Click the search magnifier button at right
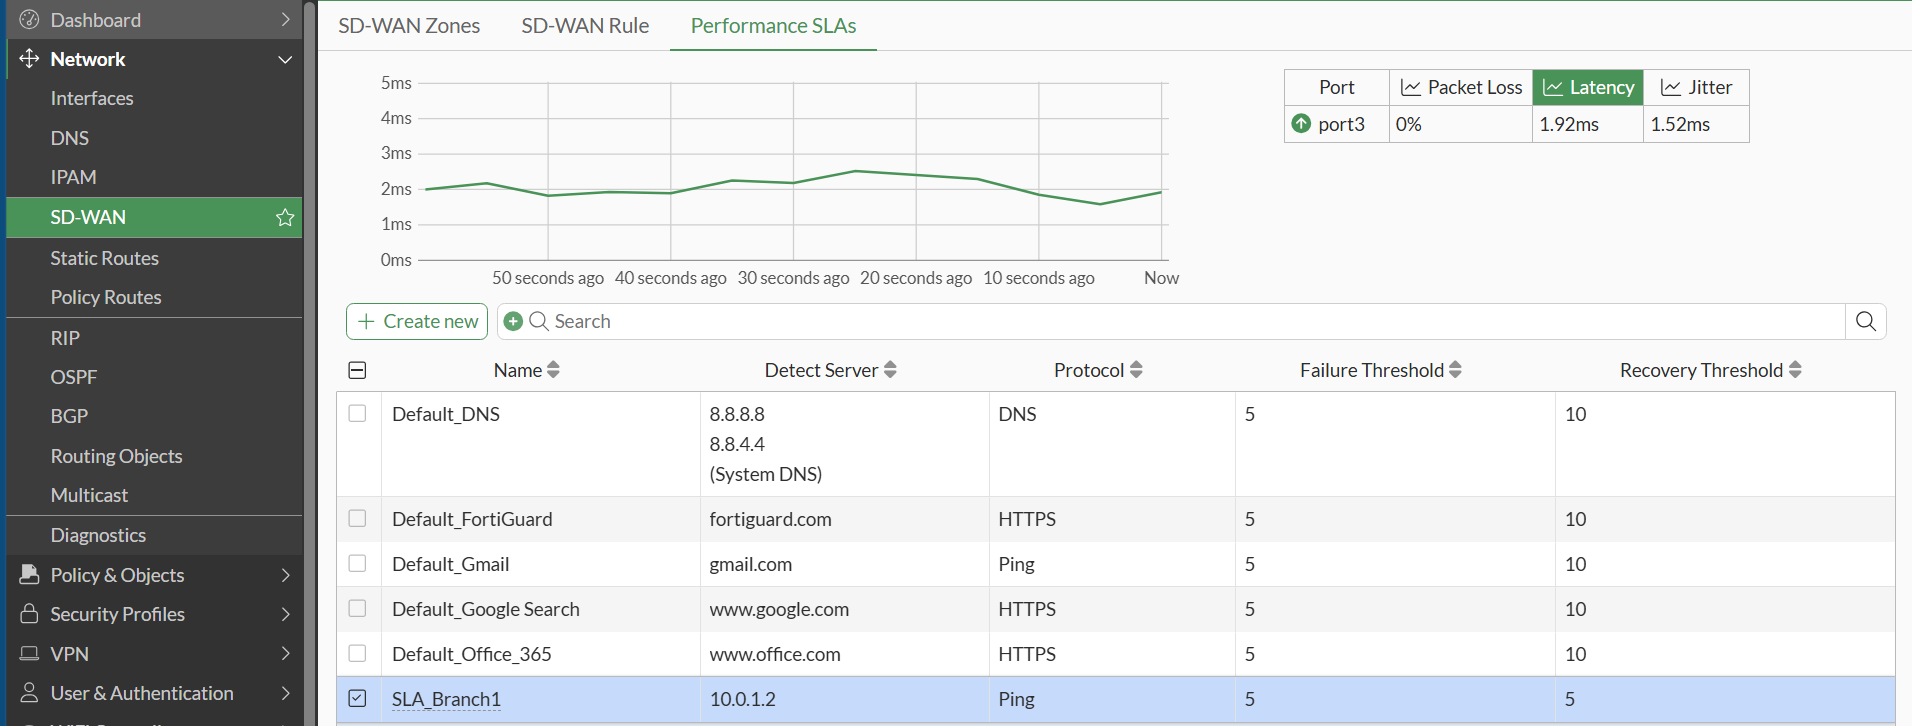Screen dimensions: 1912x726 pyautogui.click(x=1865, y=321)
